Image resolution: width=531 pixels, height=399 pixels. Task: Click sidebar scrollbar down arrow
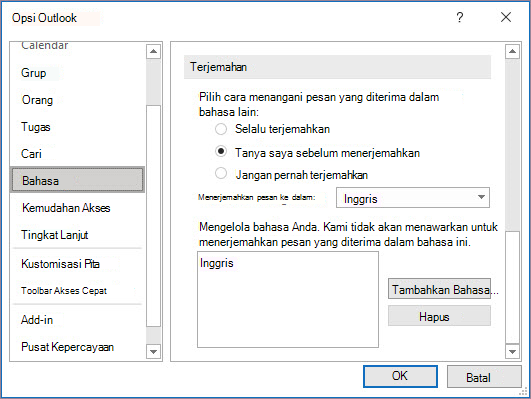(153, 351)
